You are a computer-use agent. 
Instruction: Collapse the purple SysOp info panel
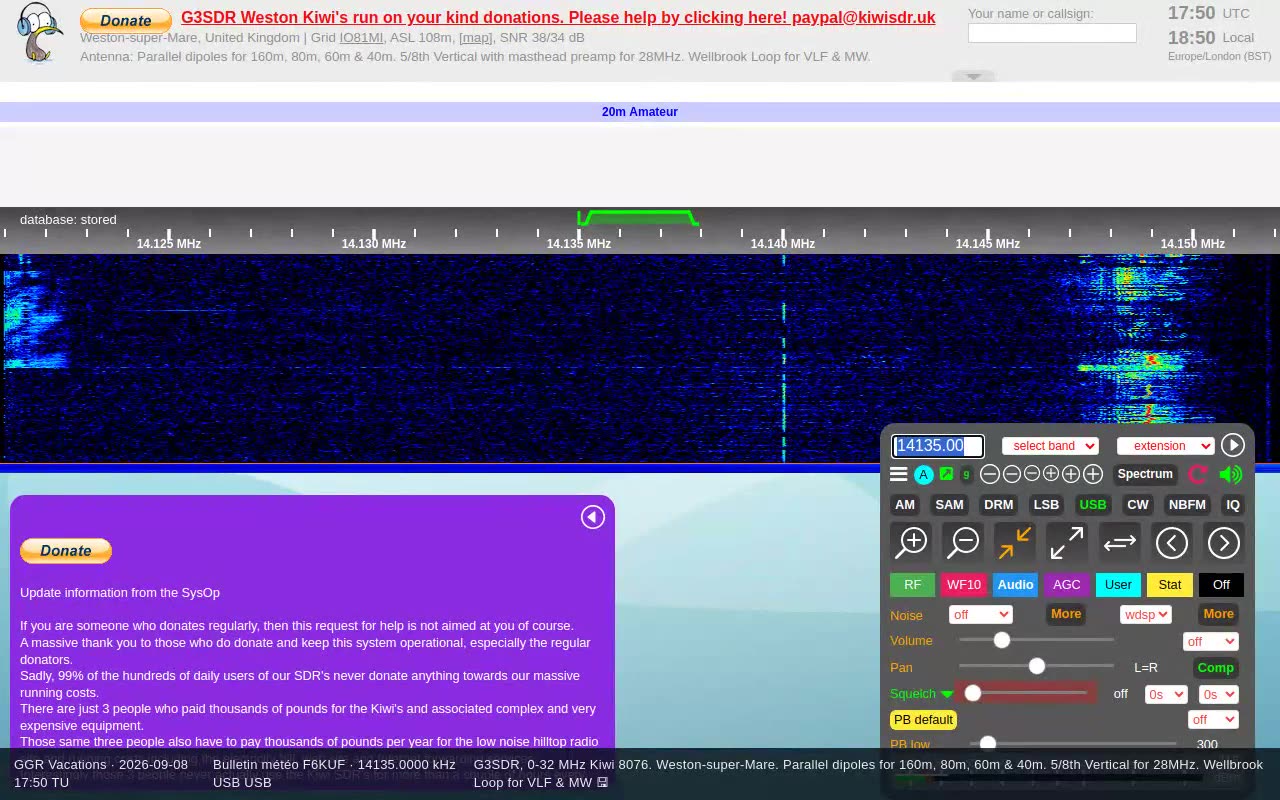tap(593, 517)
